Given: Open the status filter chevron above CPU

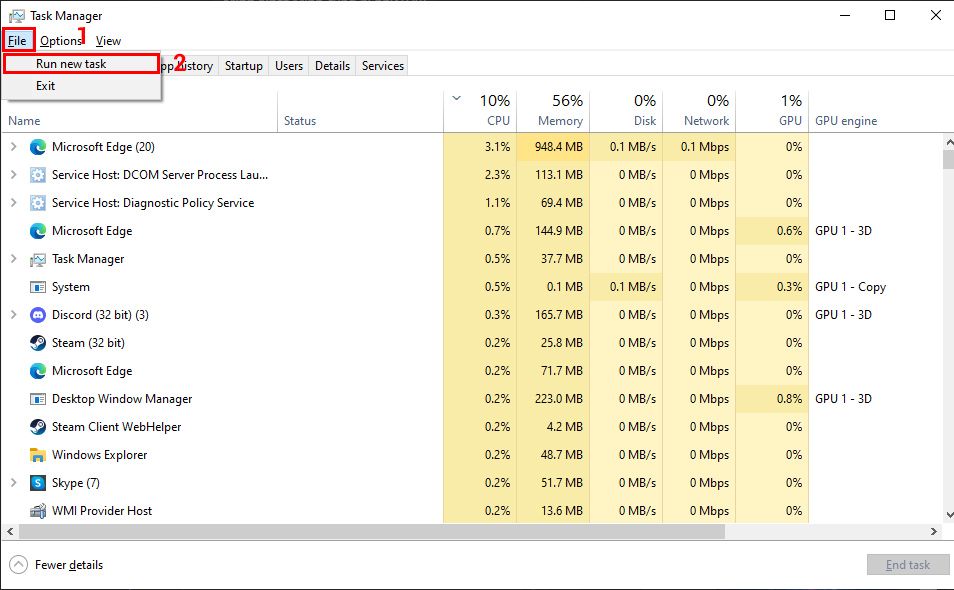Looking at the screenshot, I should [x=455, y=100].
